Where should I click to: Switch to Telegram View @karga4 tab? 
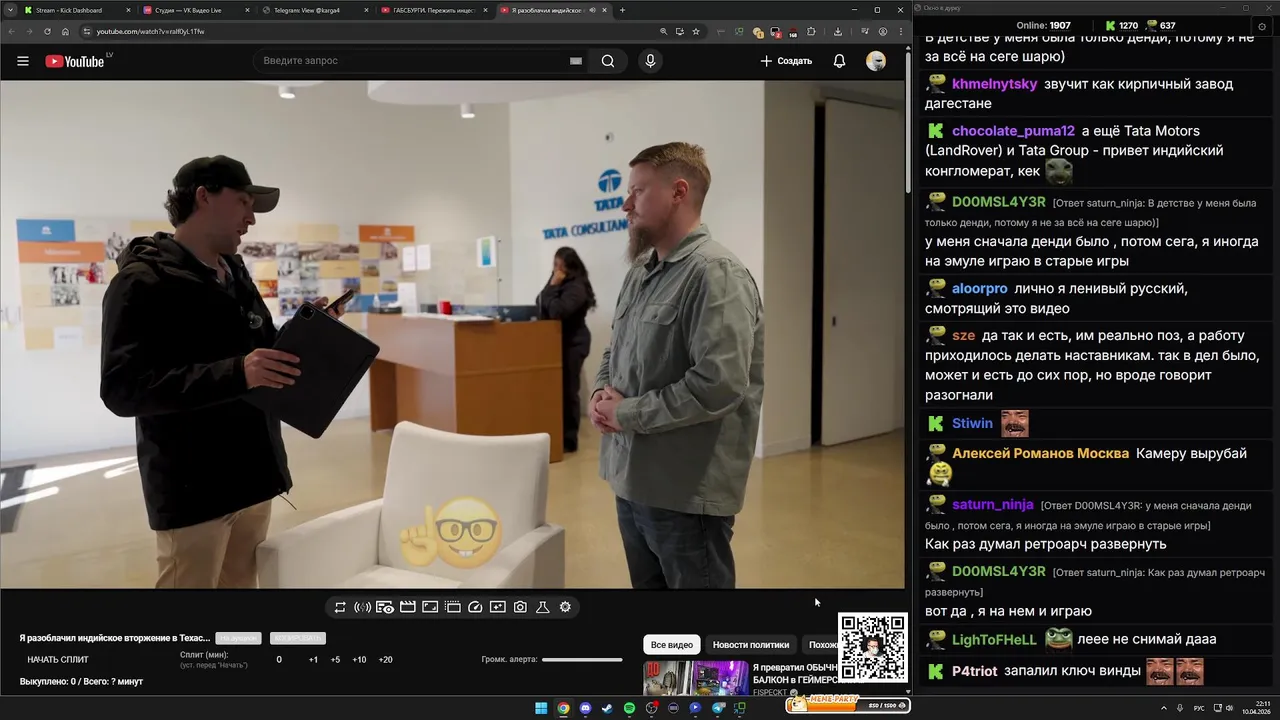[x=314, y=10]
